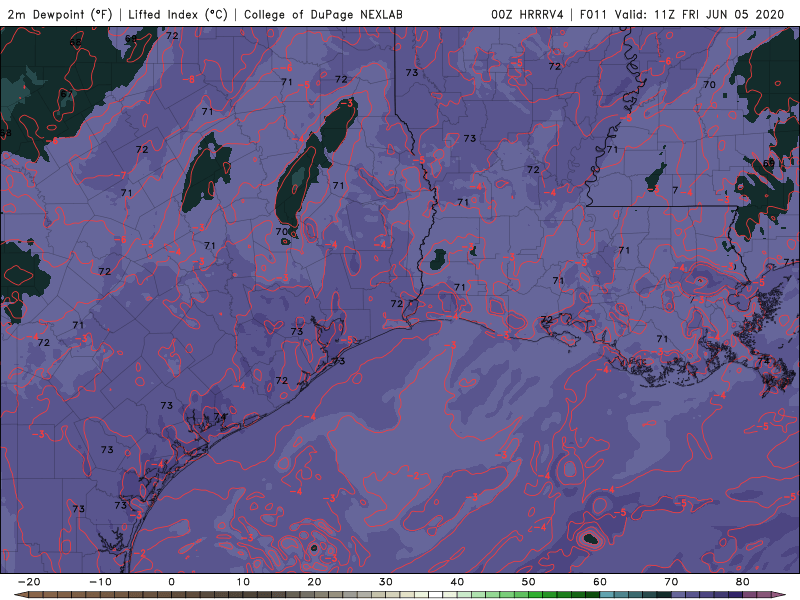Image resolution: width=800 pixels, height=600 pixels.
Task: Select the "-10" tick label on the color scale
Action: click(x=100, y=582)
